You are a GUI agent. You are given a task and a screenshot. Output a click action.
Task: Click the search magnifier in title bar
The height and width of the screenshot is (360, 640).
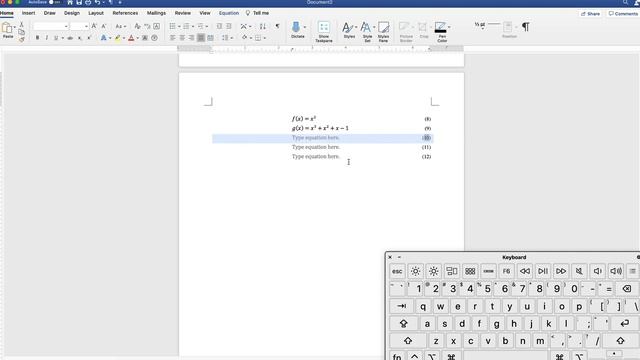[625, 2]
